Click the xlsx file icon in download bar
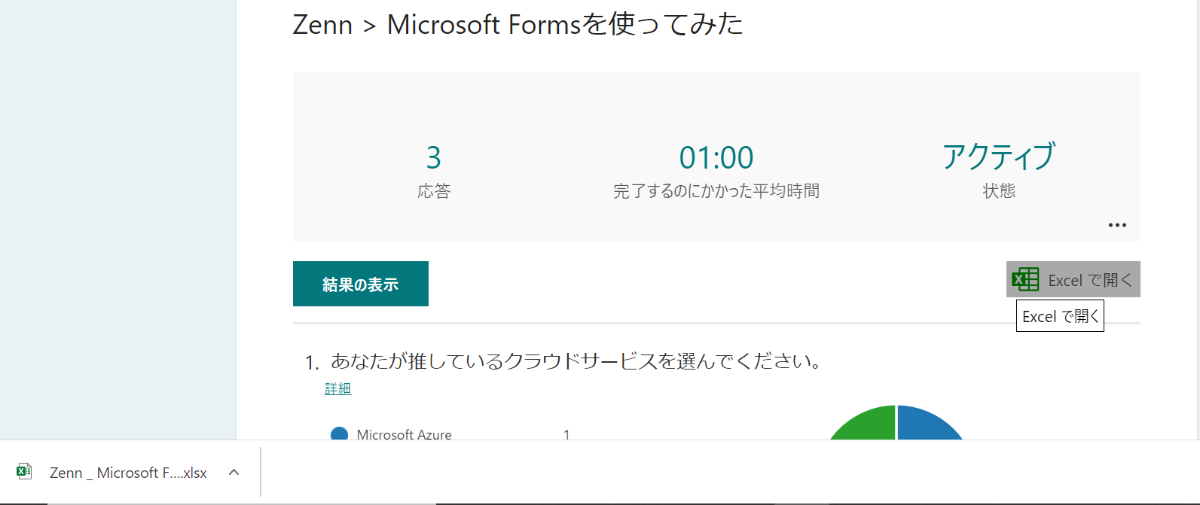 coord(25,472)
